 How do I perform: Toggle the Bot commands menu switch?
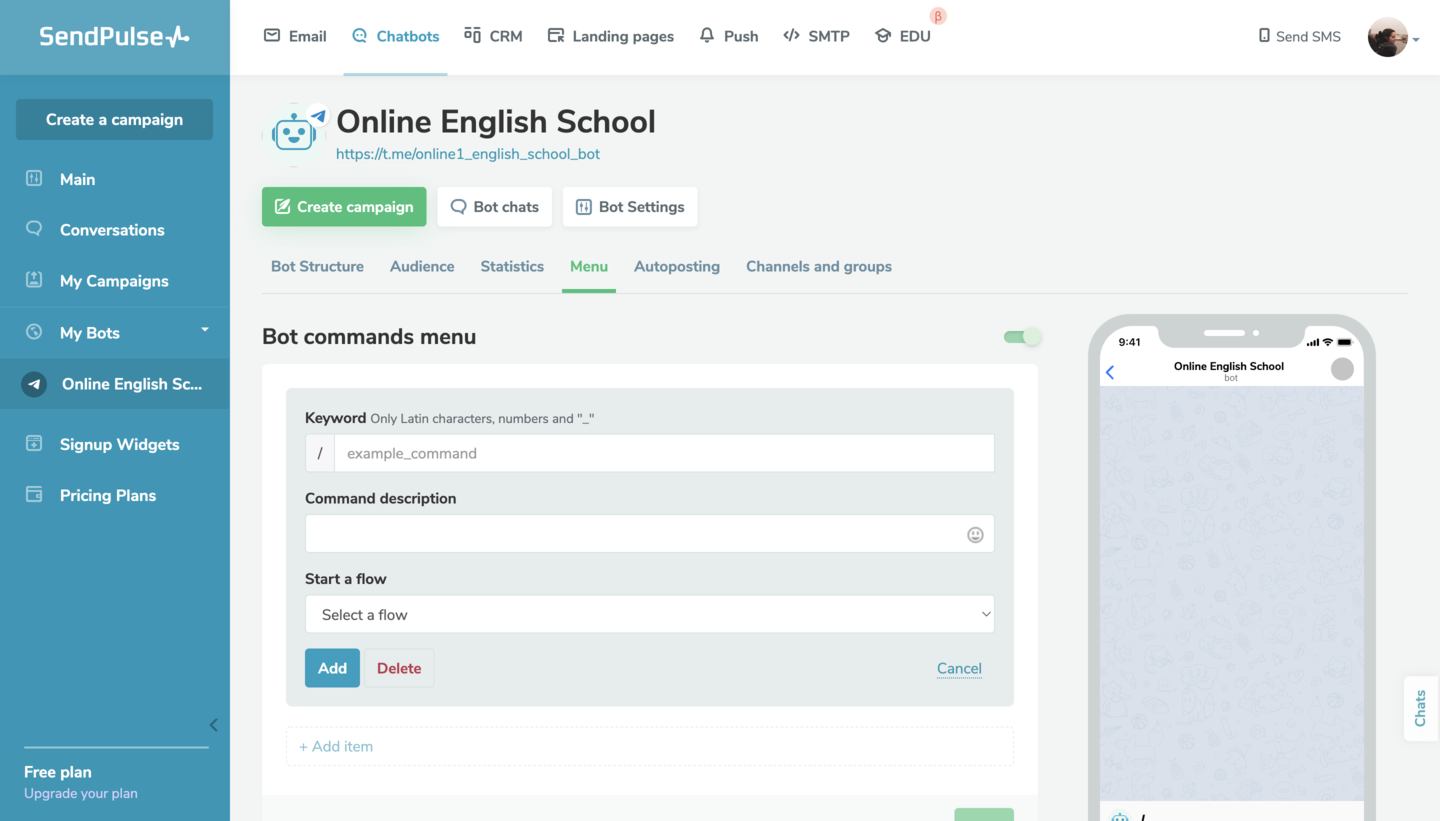click(x=1022, y=337)
